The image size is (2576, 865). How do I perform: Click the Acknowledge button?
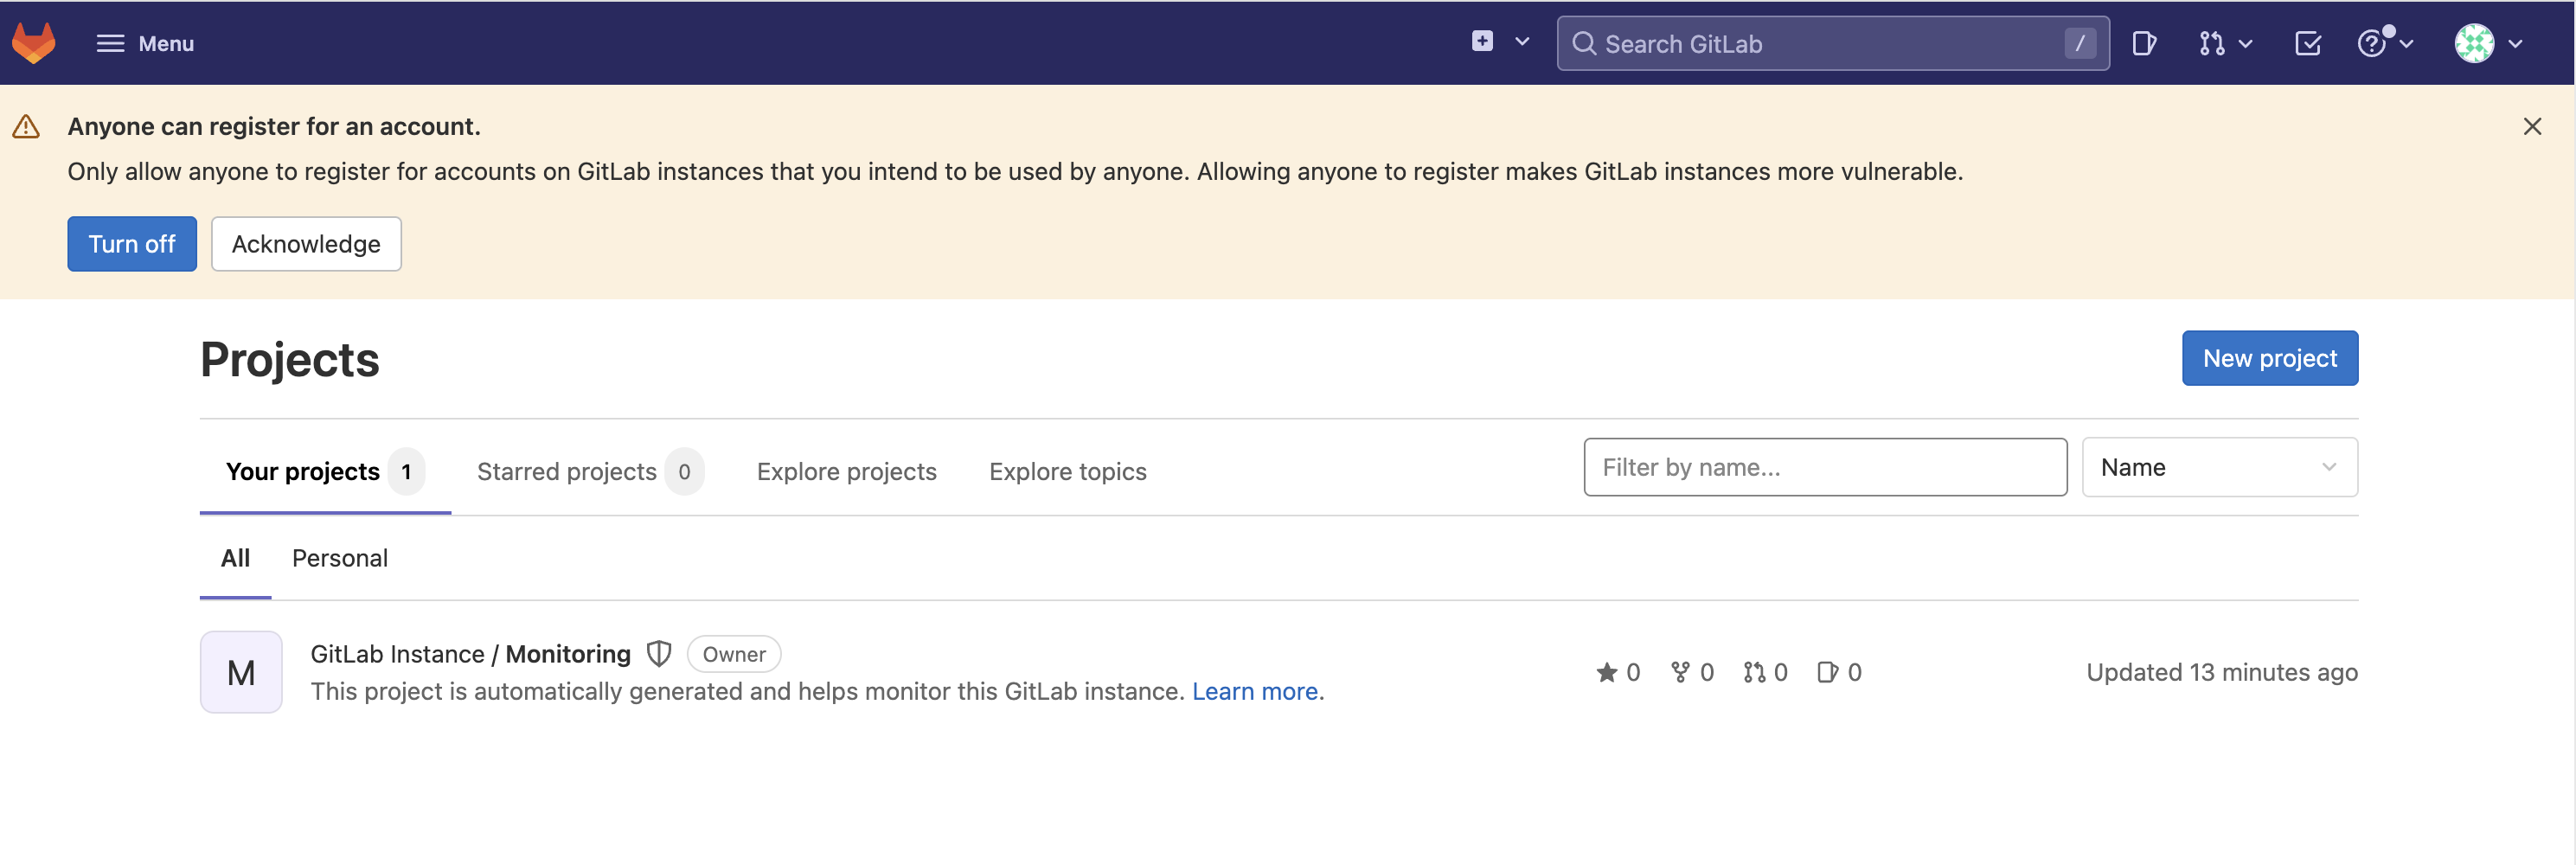click(x=306, y=244)
